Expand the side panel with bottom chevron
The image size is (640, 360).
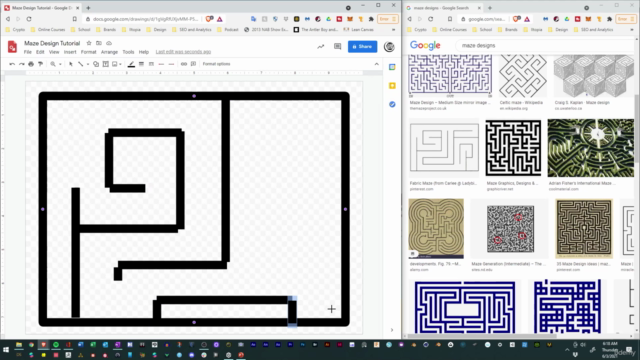(x=392, y=330)
